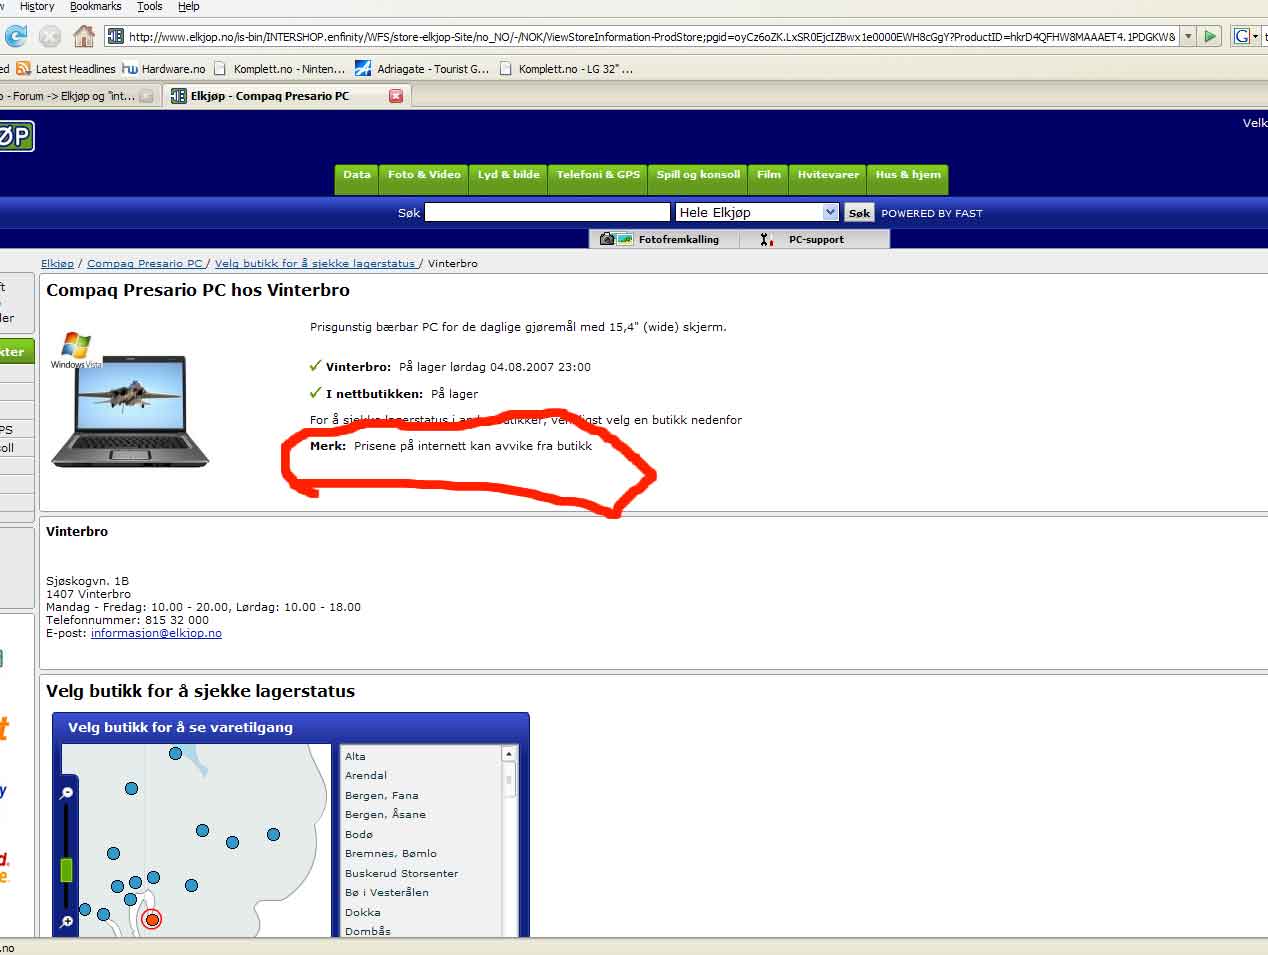
Task: Expand the address bar history dropdown
Action: [x=1188, y=36]
